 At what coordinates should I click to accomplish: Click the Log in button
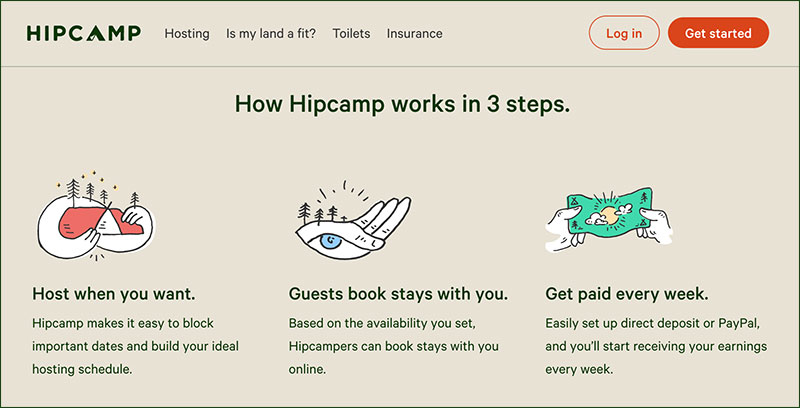pos(624,33)
